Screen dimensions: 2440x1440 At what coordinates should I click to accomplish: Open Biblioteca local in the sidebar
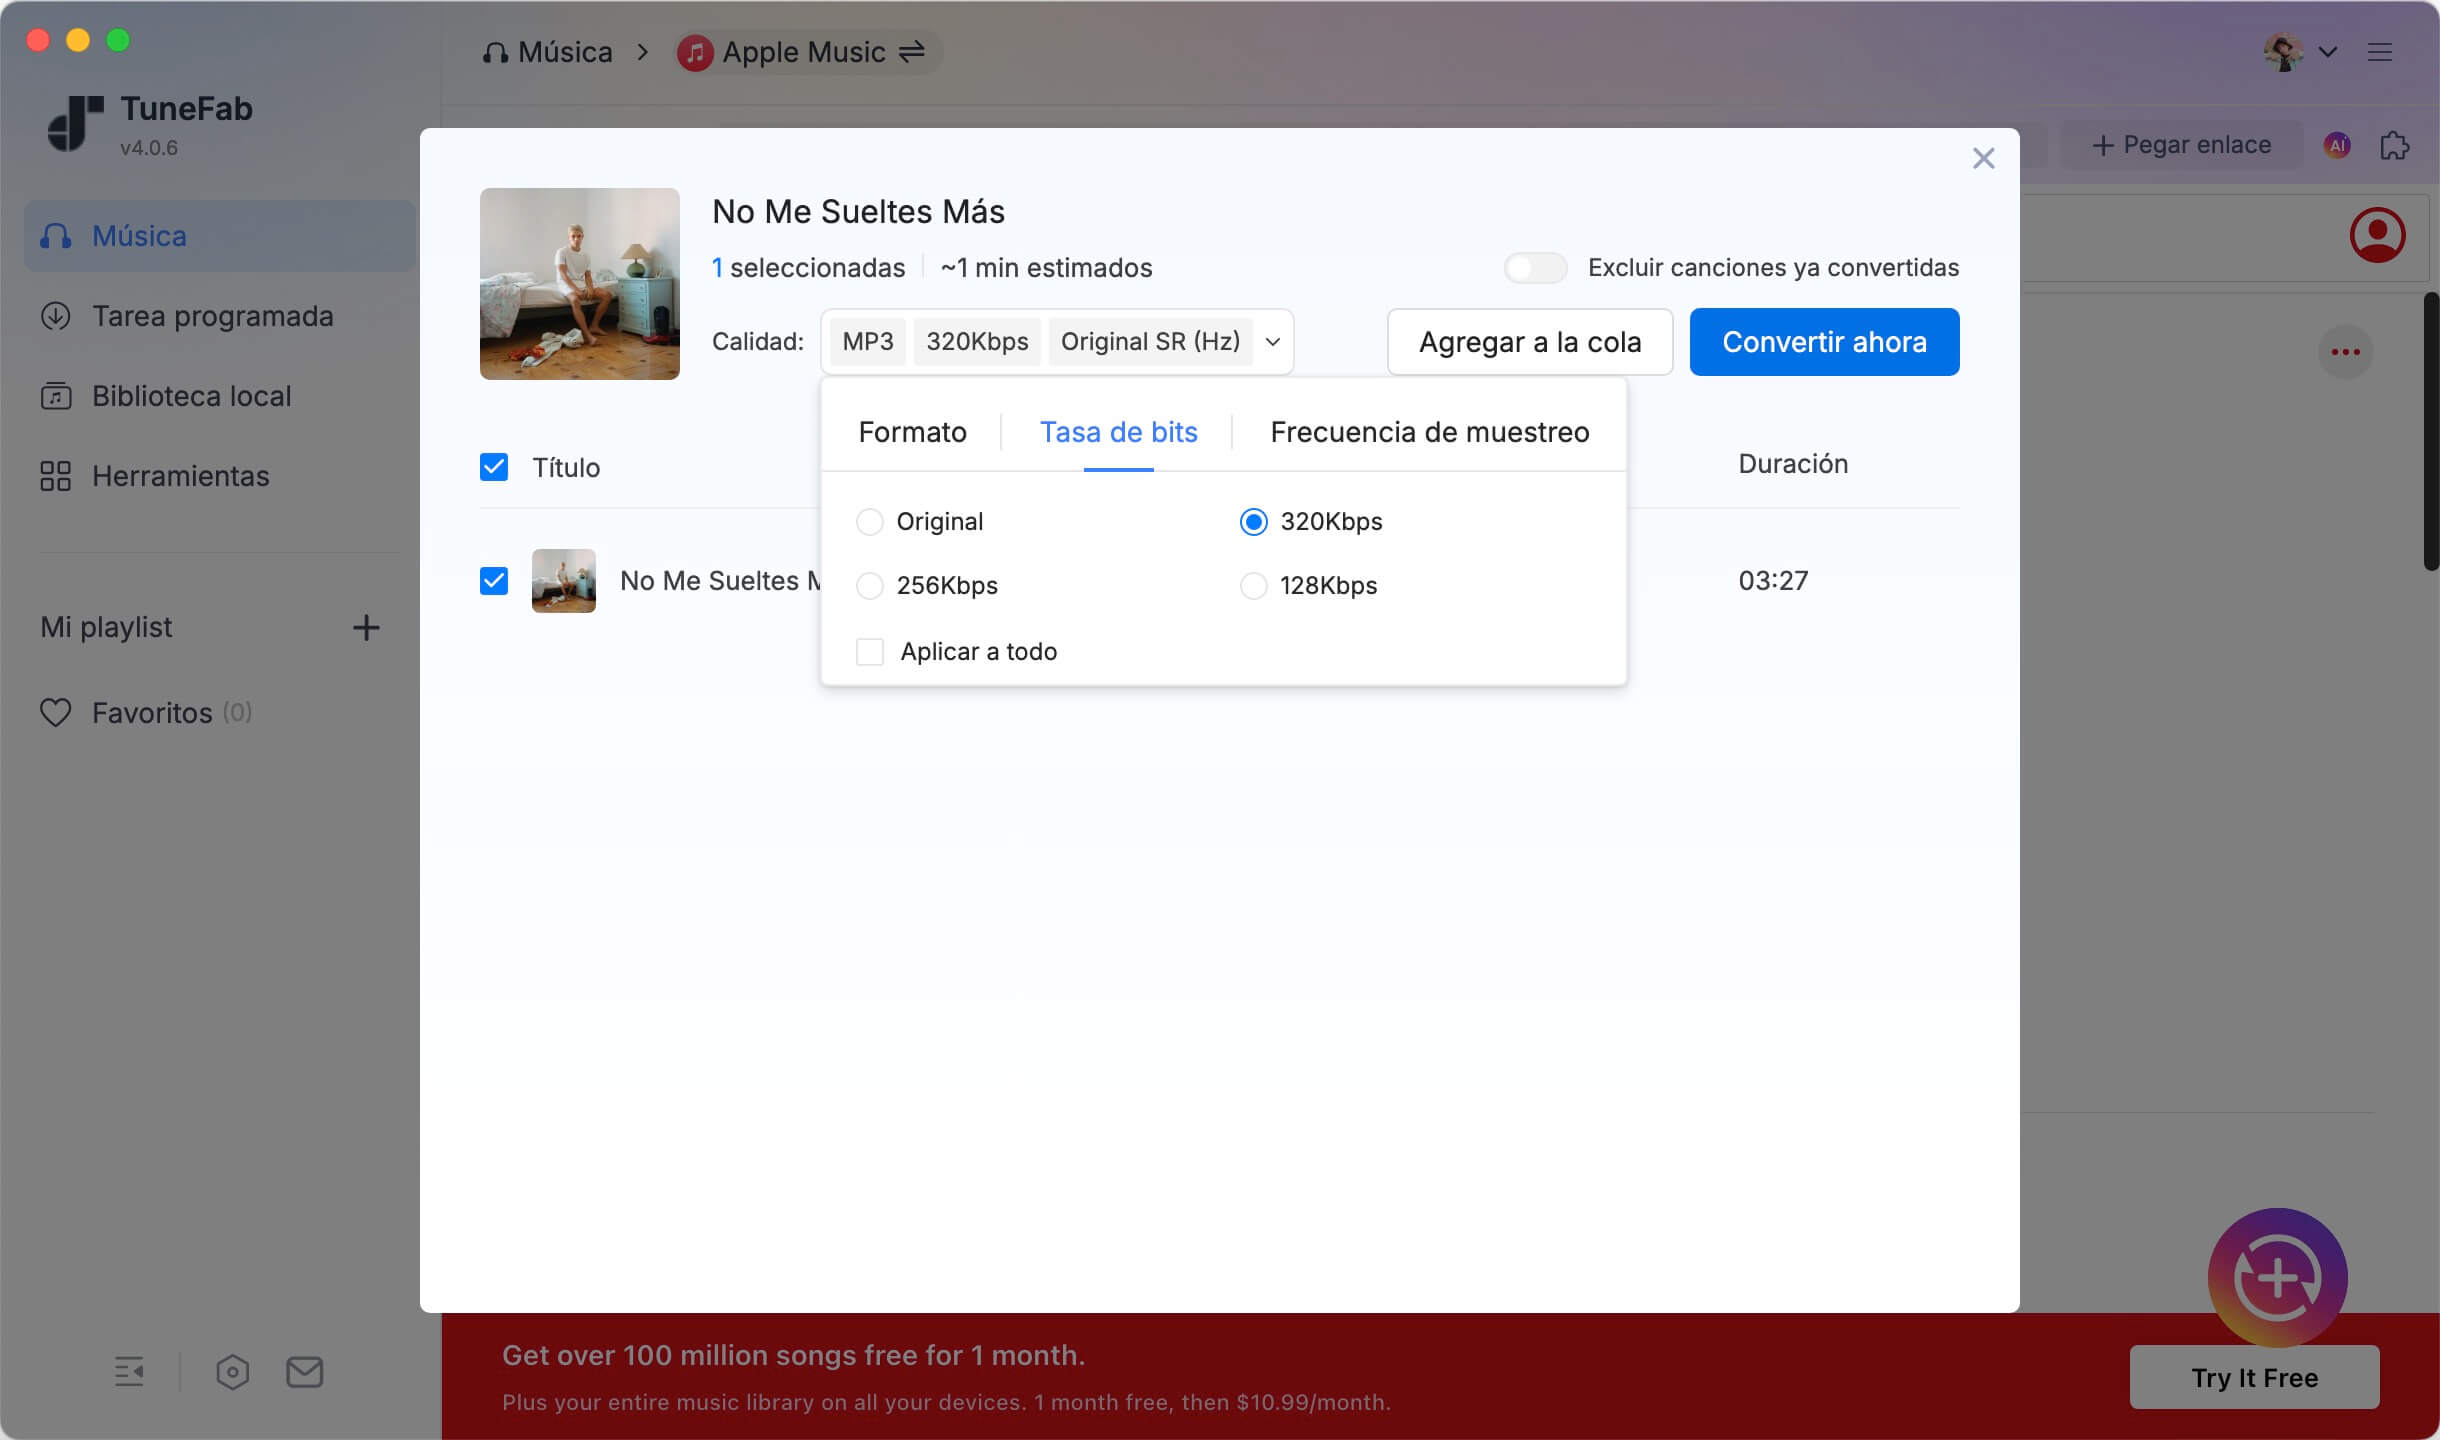[x=190, y=396]
